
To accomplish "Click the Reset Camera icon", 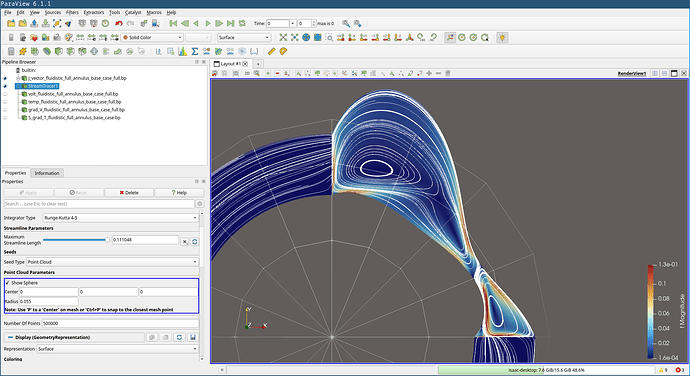I will [x=283, y=37].
